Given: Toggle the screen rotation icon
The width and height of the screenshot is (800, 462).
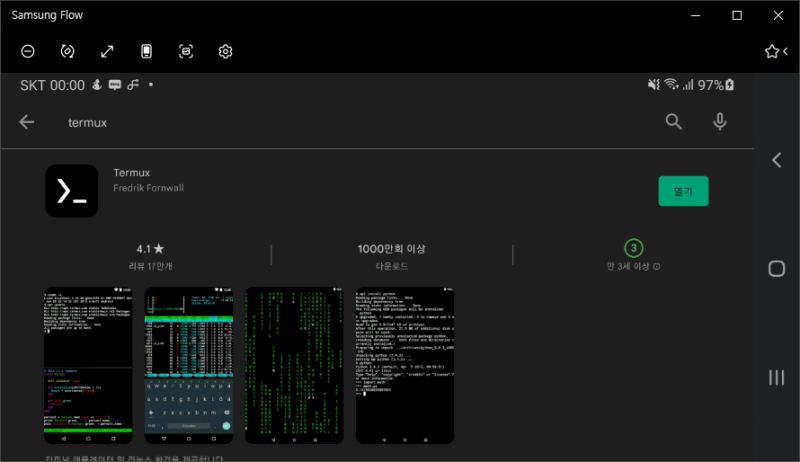Looking at the screenshot, I should 67,52.
